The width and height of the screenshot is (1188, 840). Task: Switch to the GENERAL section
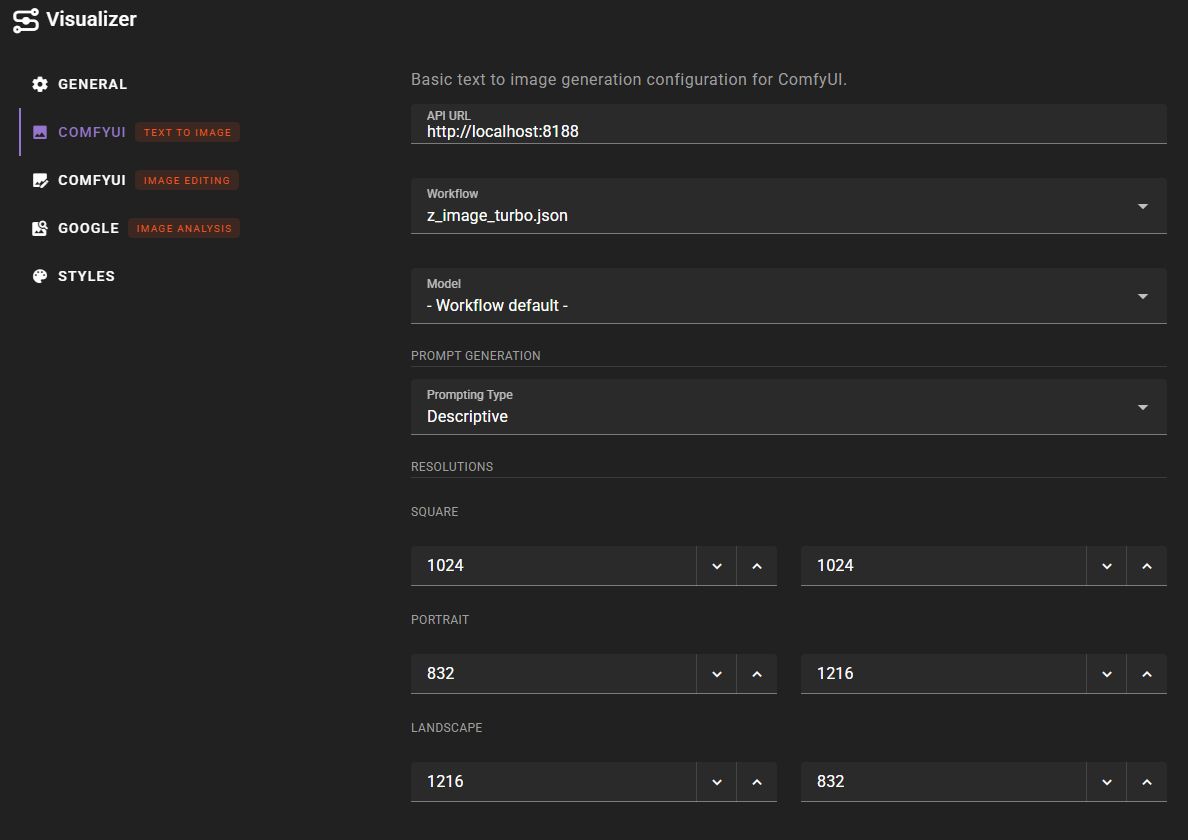click(x=92, y=84)
